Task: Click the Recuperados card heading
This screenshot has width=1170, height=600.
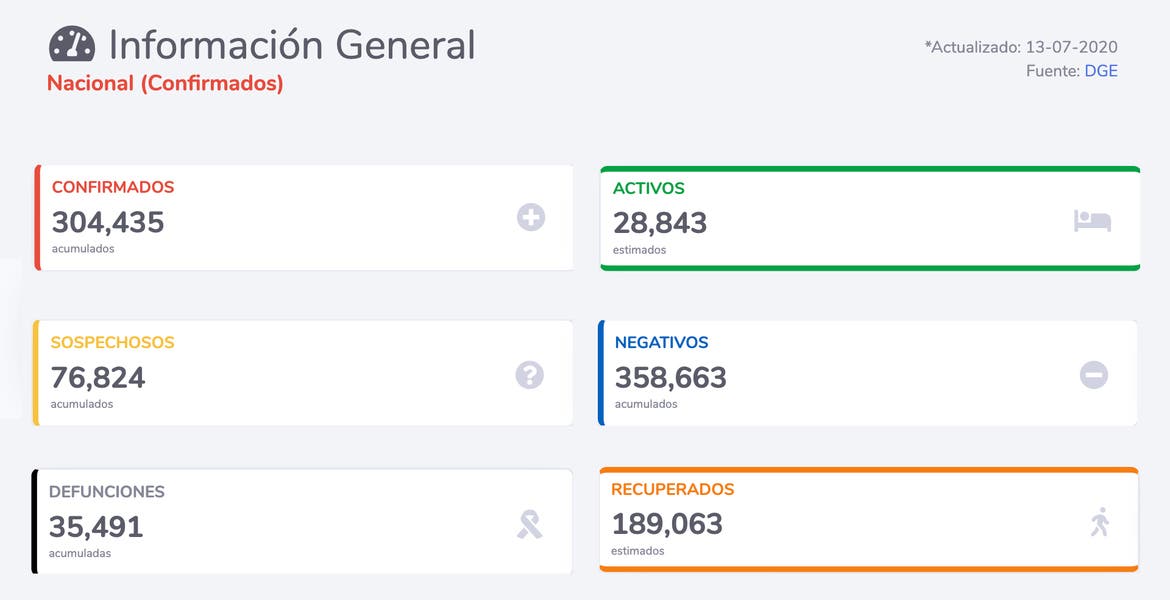Action: (x=673, y=489)
